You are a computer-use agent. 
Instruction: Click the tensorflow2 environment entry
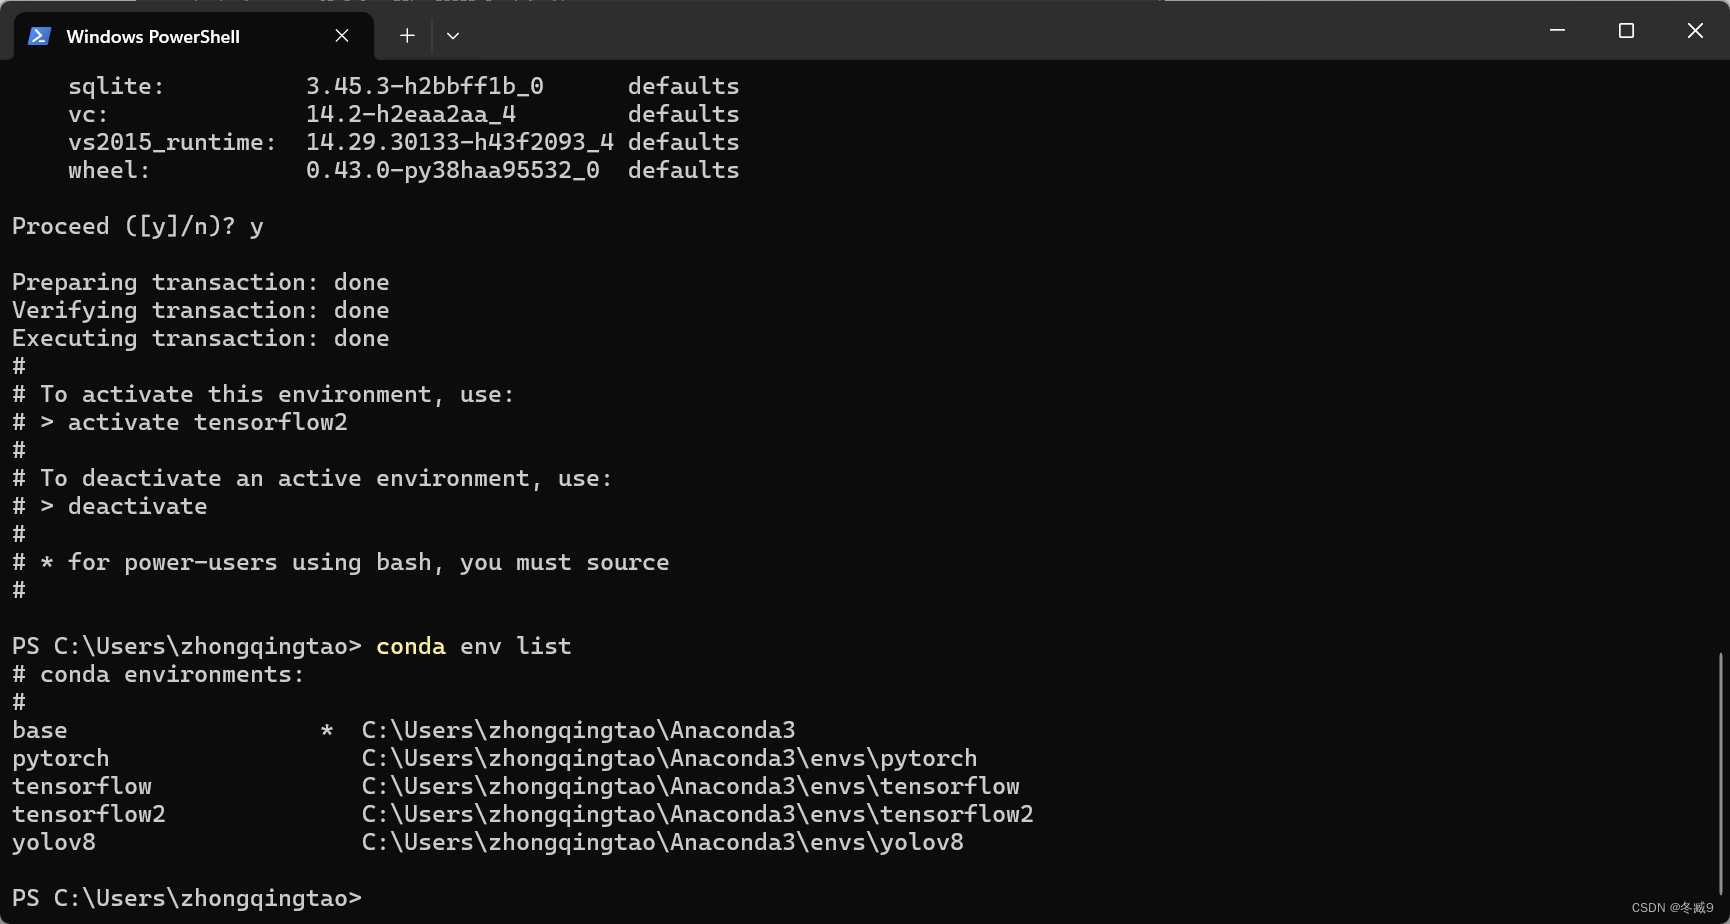(88, 813)
